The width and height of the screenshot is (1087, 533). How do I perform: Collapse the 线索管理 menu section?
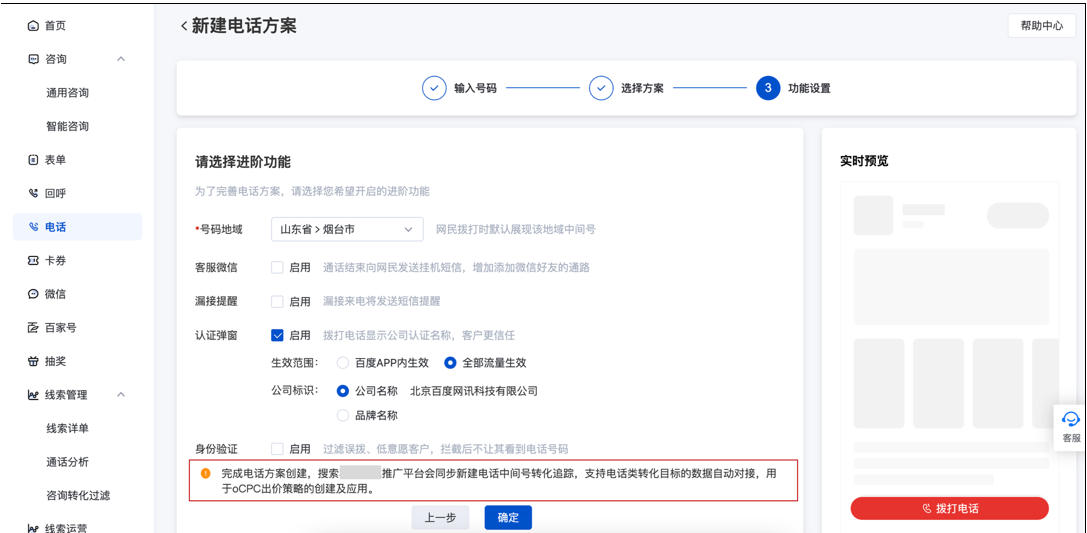tap(121, 395)
